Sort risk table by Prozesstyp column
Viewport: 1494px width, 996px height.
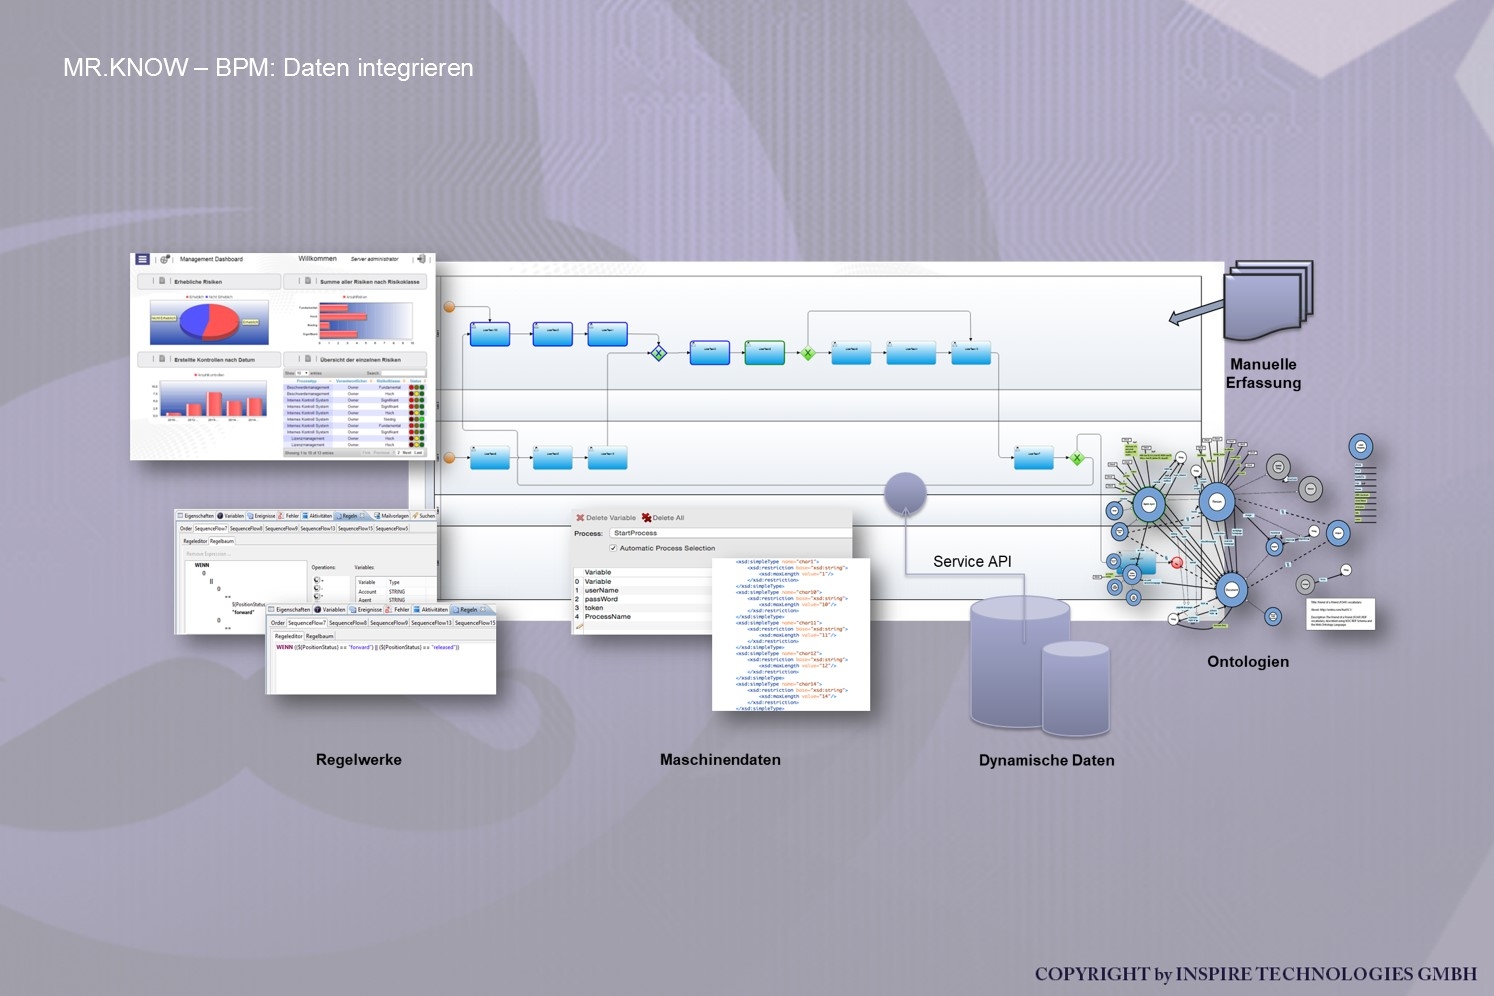[307, 380]
